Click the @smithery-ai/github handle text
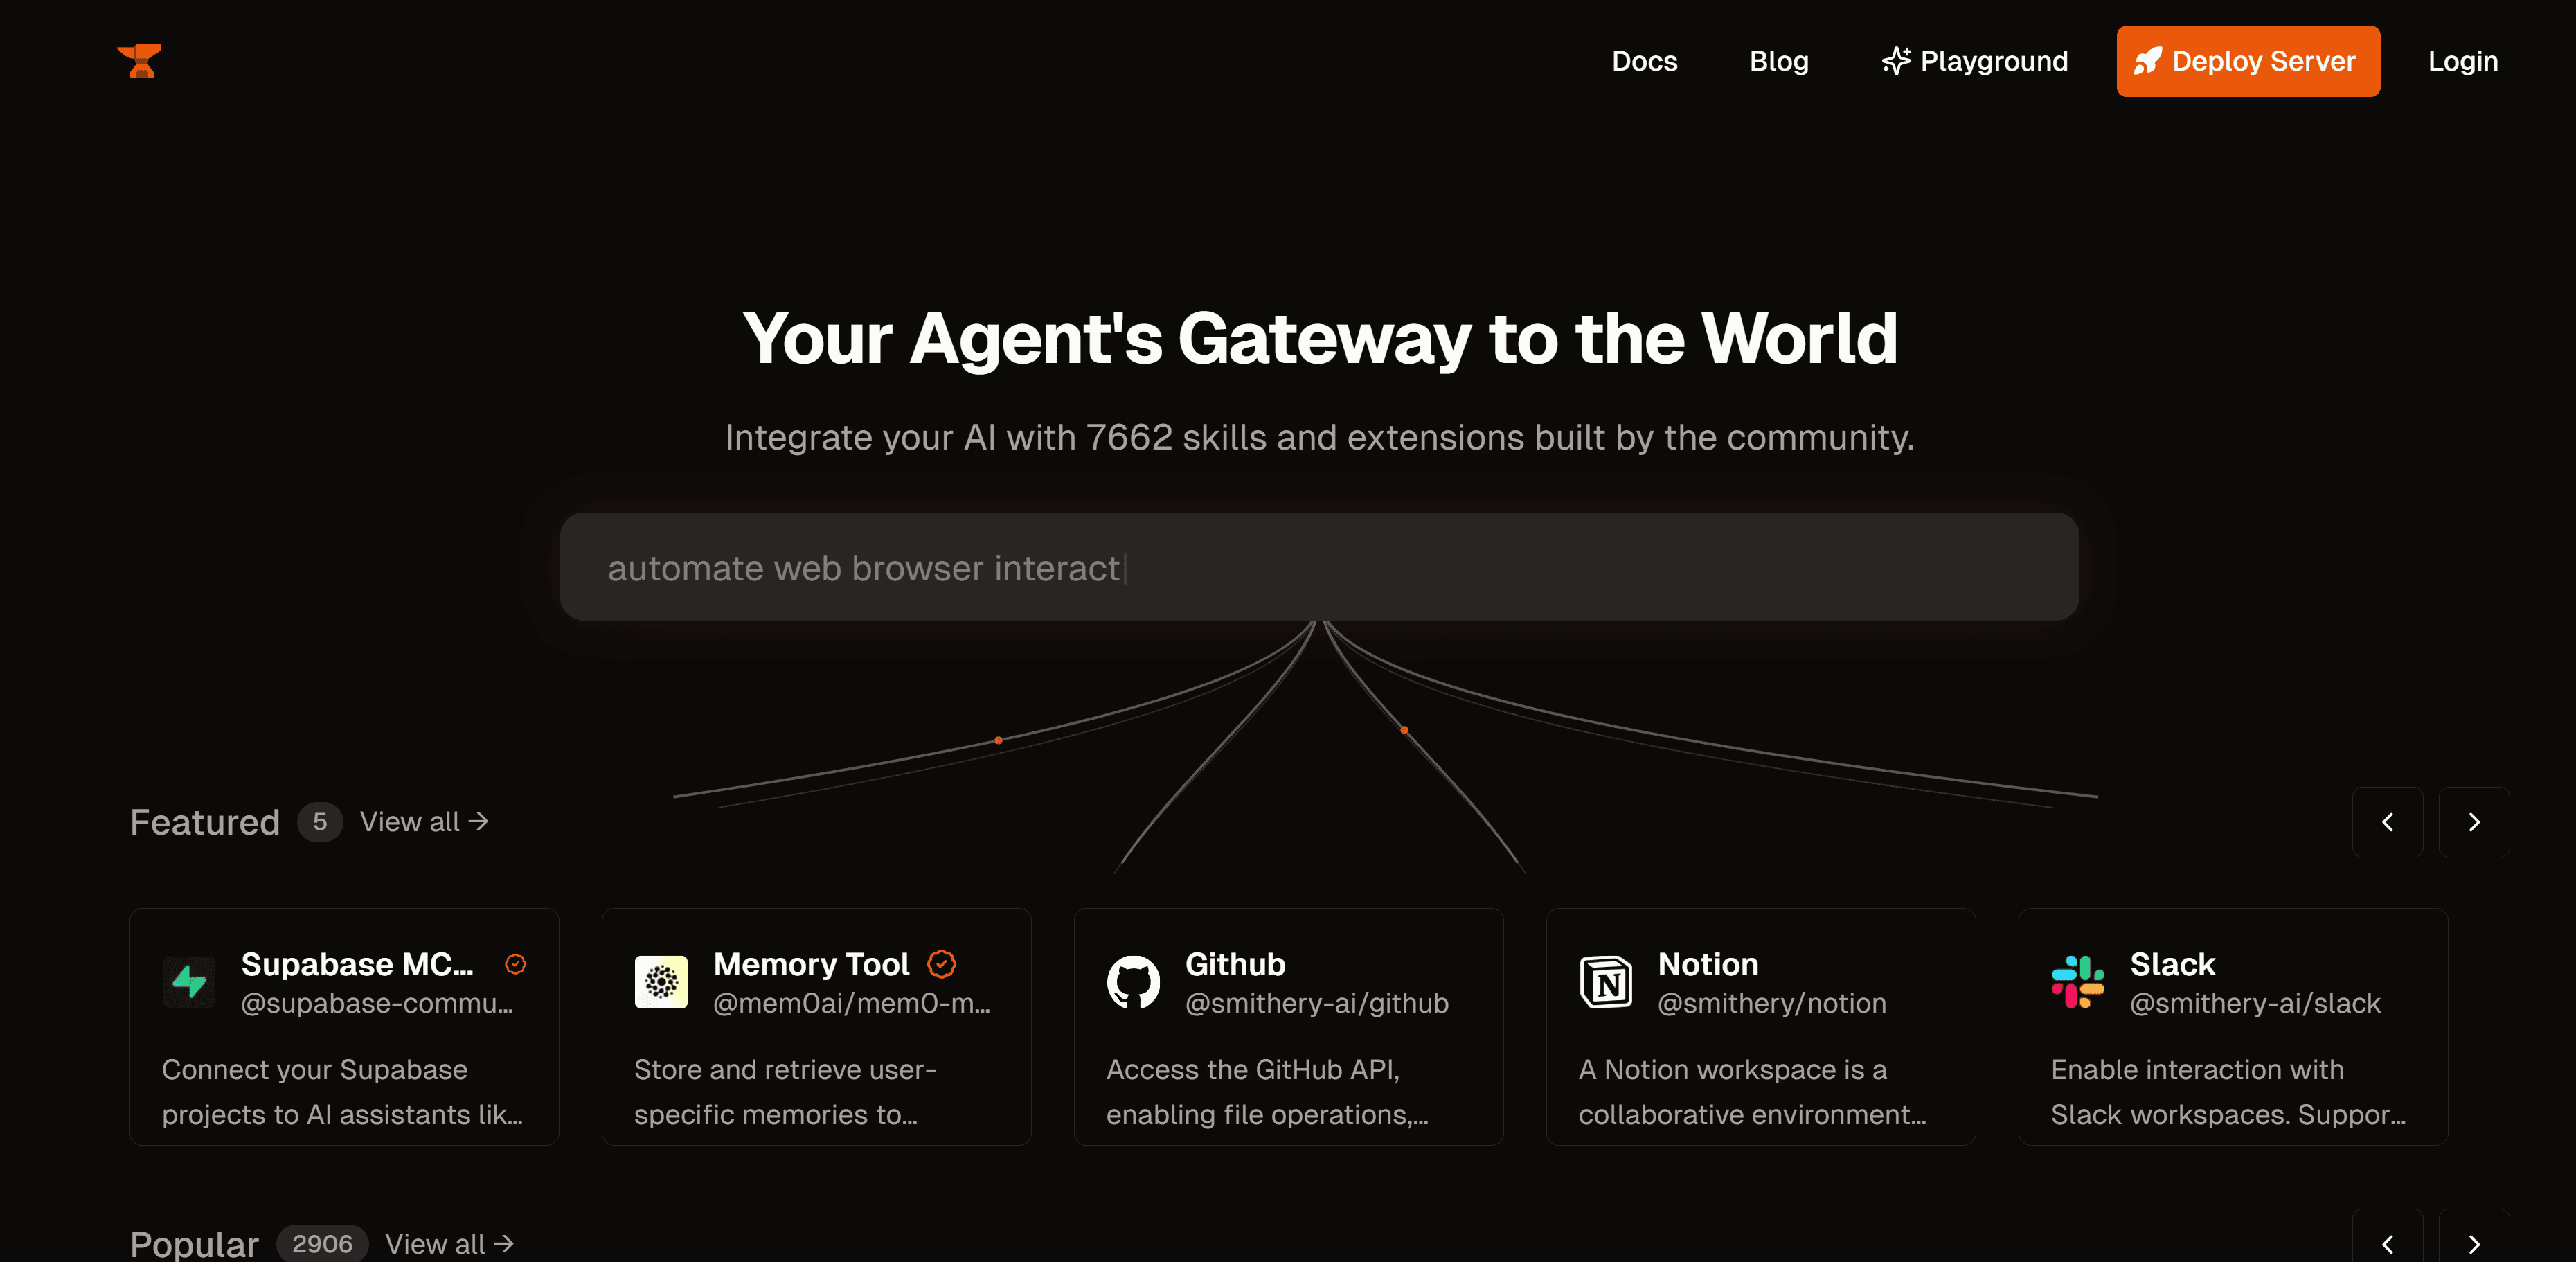Image resolution: width=2576 pixels, height=1262 pixels. coord(1317,1003)
